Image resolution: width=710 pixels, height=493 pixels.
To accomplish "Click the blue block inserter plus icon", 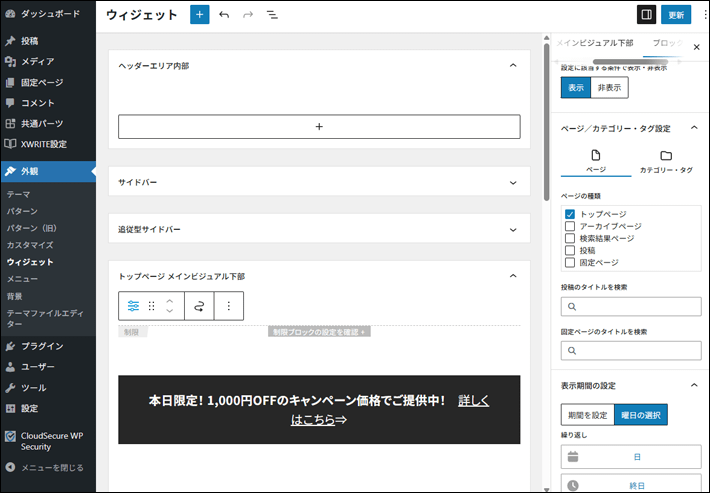I will coord(200,15).
